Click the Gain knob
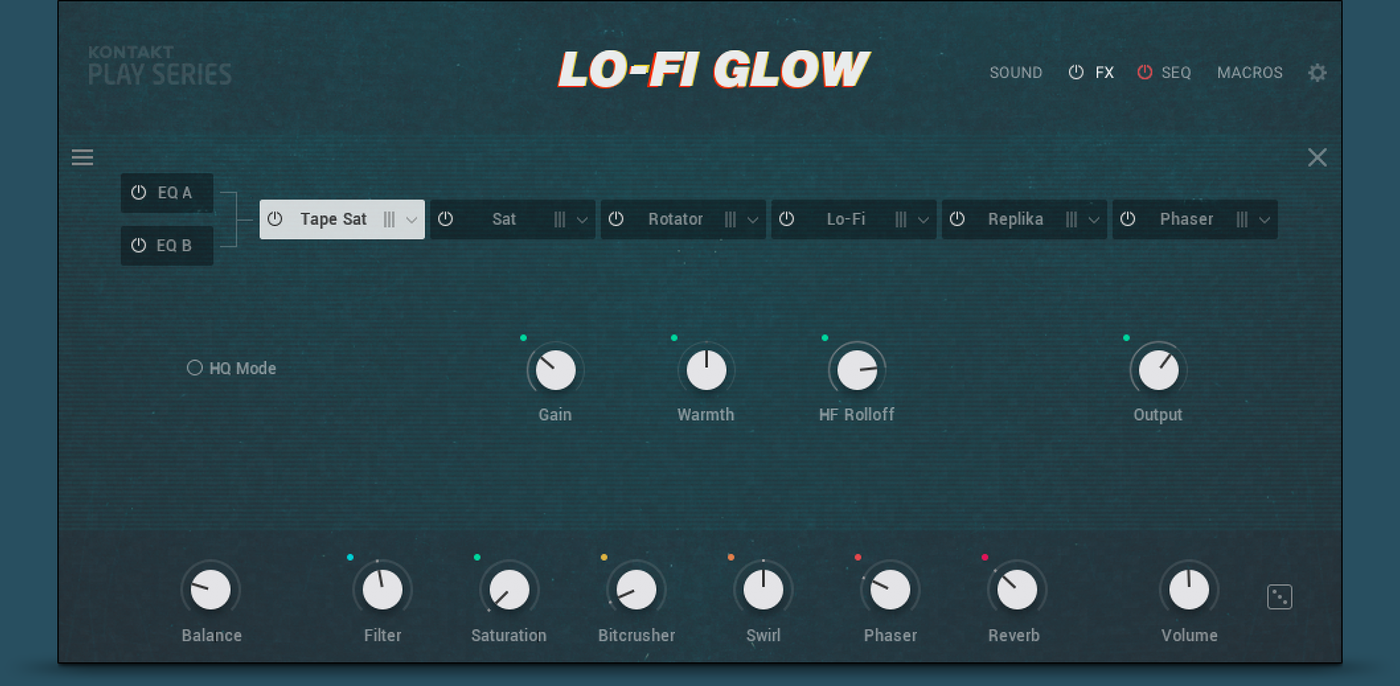 click(555, 370)
